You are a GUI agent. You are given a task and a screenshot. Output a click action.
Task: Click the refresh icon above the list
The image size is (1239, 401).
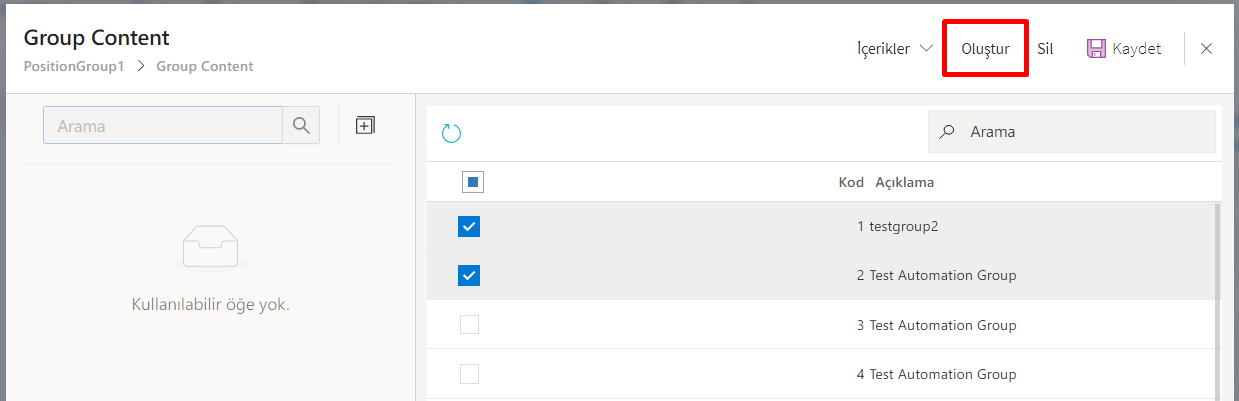click(x=451, y=133)
